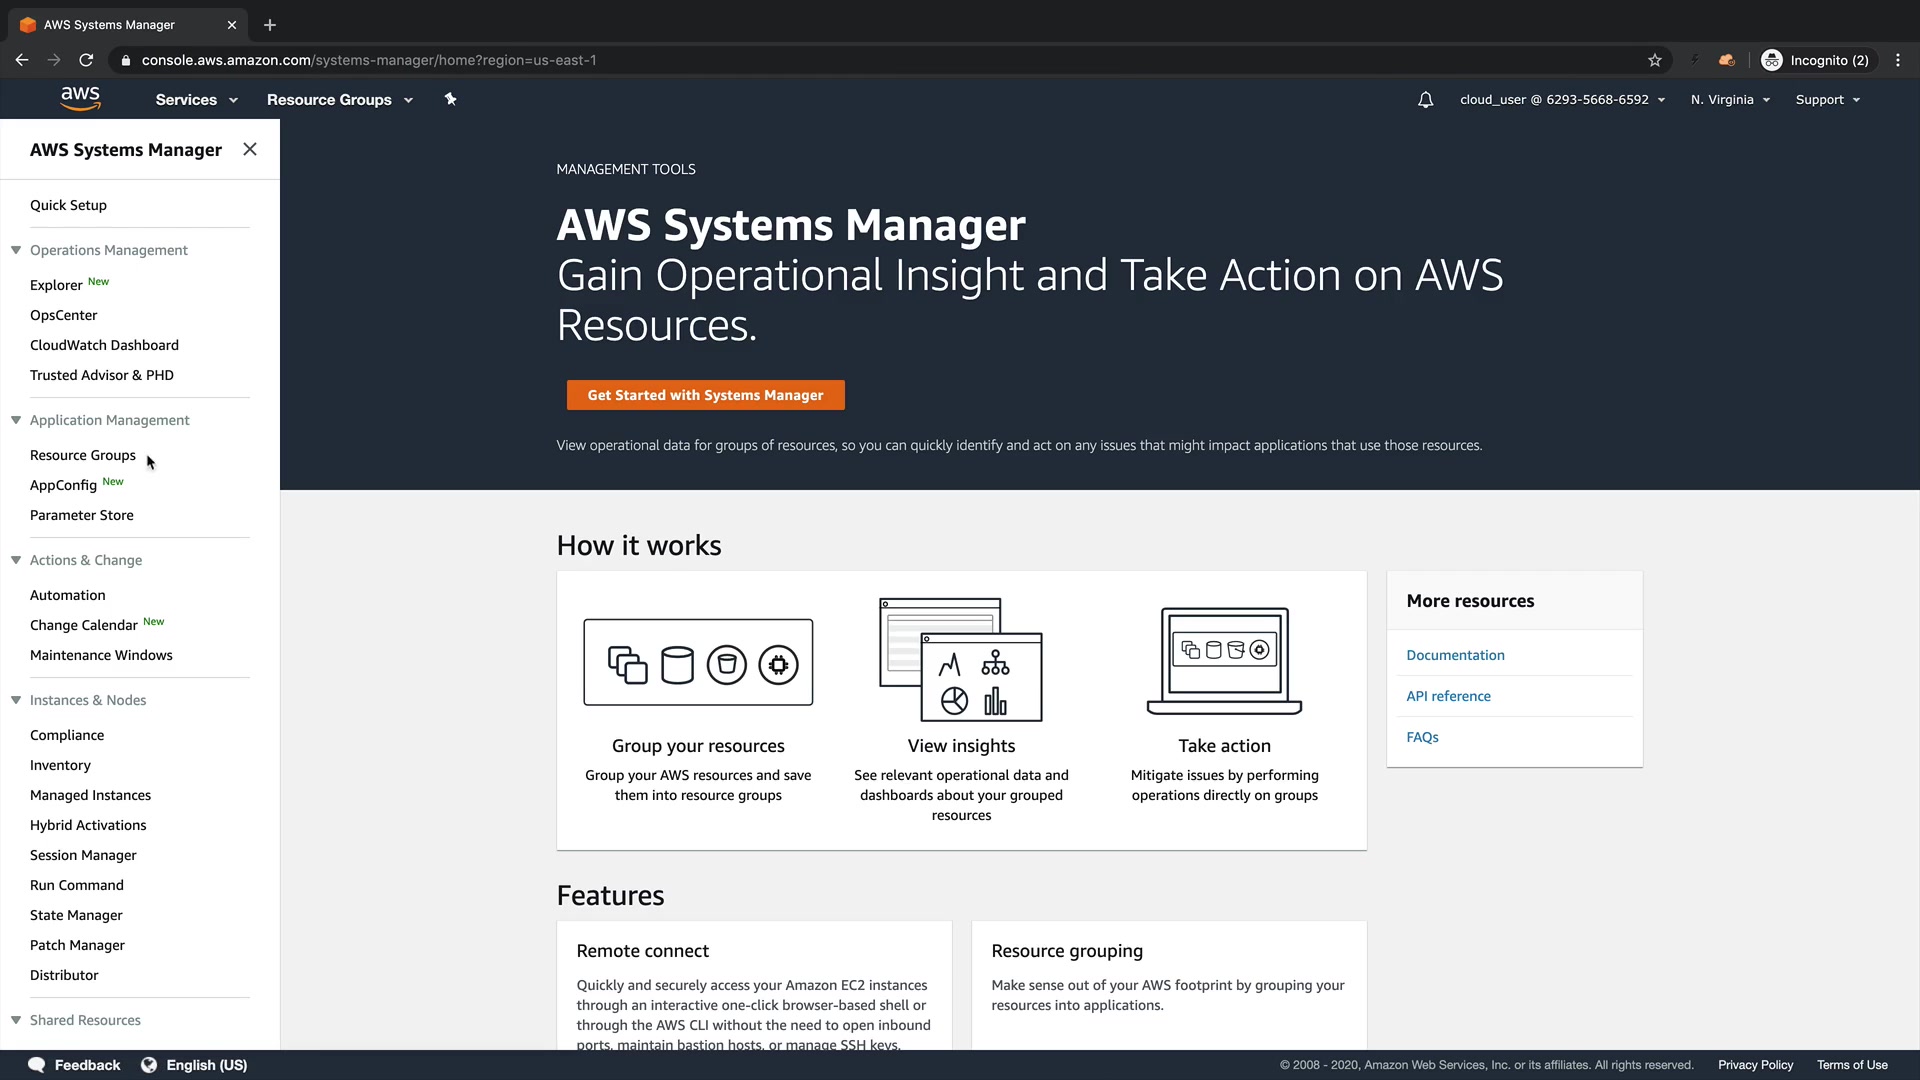This screenshot has height=1080, width=1920.
Task: Reload the page with the refresh icon
Action: (87, 60)
